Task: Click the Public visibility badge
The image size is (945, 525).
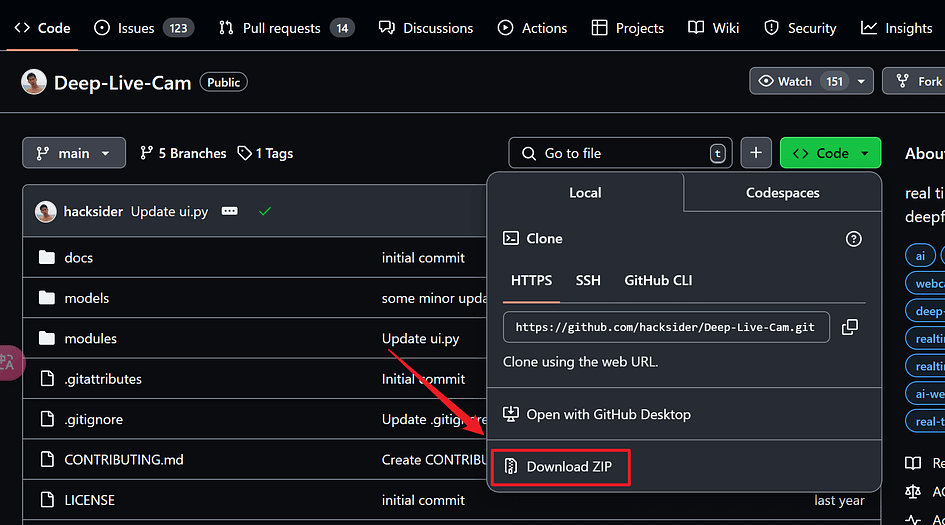Action: (224, 82)
